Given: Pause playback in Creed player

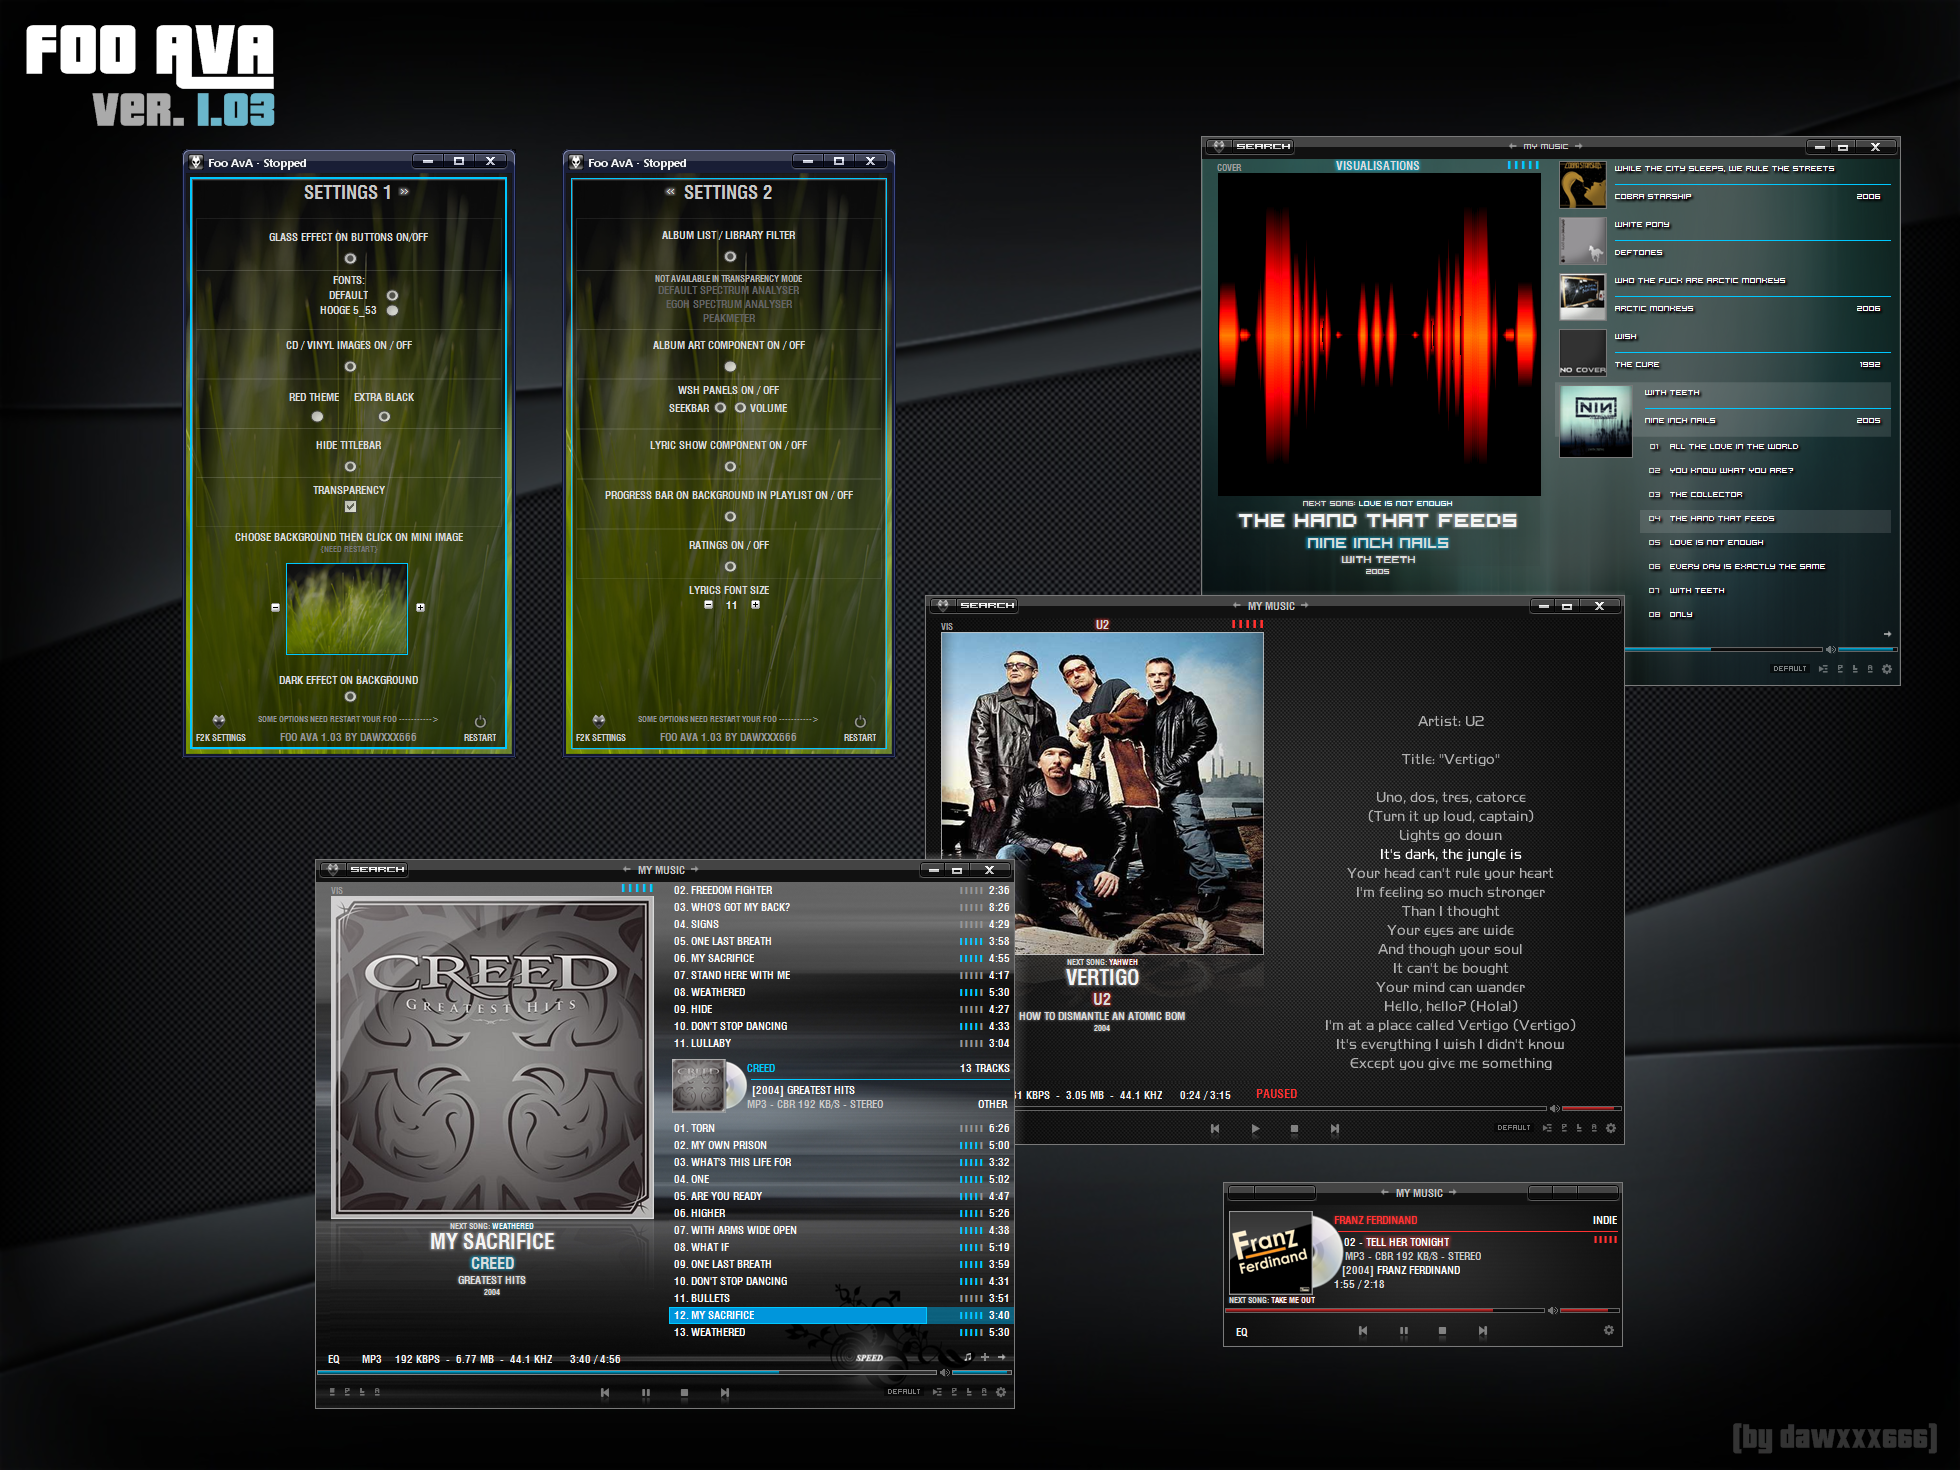Looking at the screenshot, I should (645, 1392).
